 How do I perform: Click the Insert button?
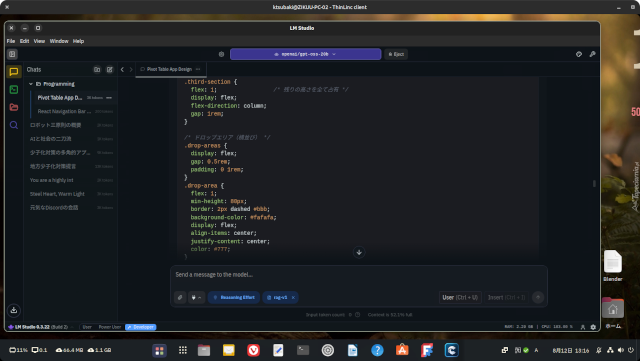tap(506, 297)
